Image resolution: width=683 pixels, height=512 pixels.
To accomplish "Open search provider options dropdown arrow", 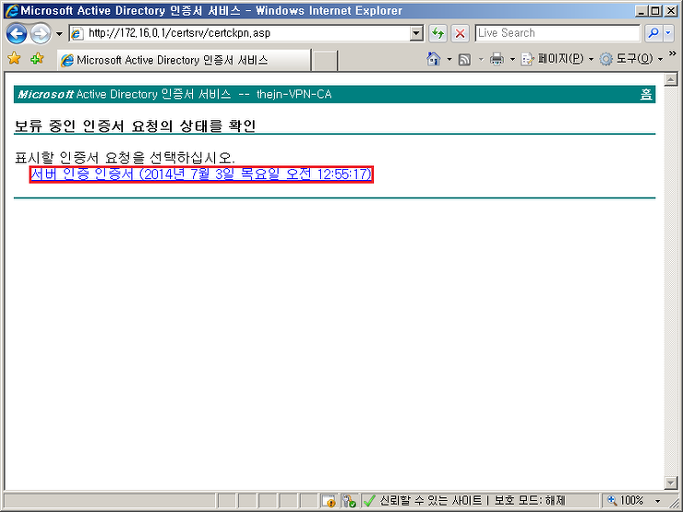I will (669, 33).
